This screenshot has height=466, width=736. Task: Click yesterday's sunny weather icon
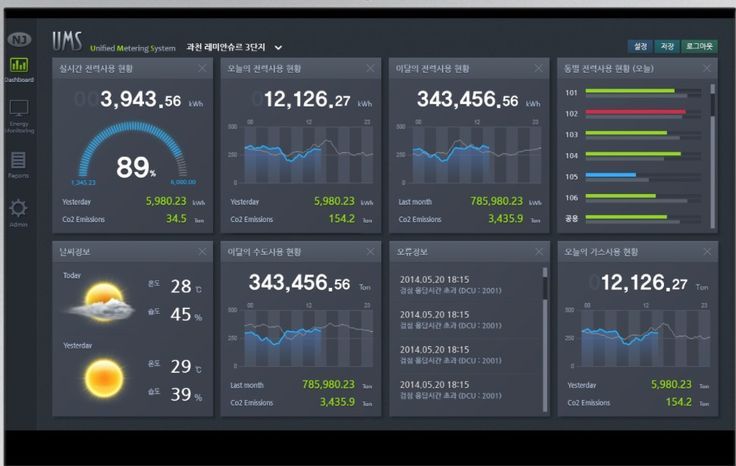102,379
